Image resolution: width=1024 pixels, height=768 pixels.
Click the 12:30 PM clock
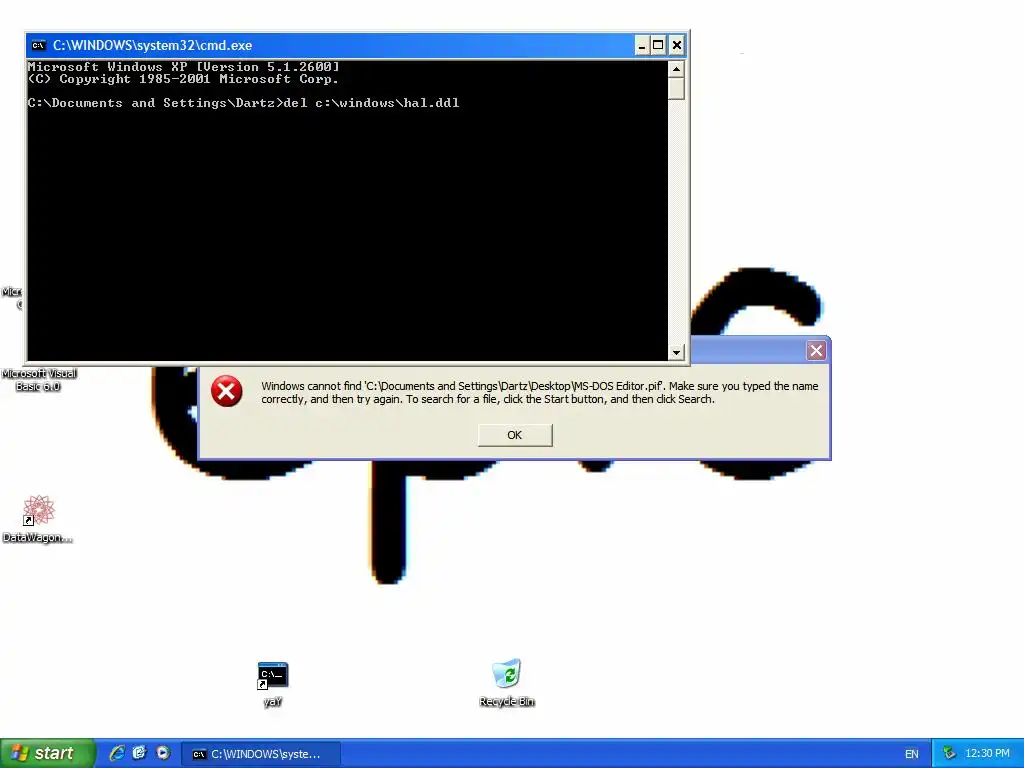(987, 754)
